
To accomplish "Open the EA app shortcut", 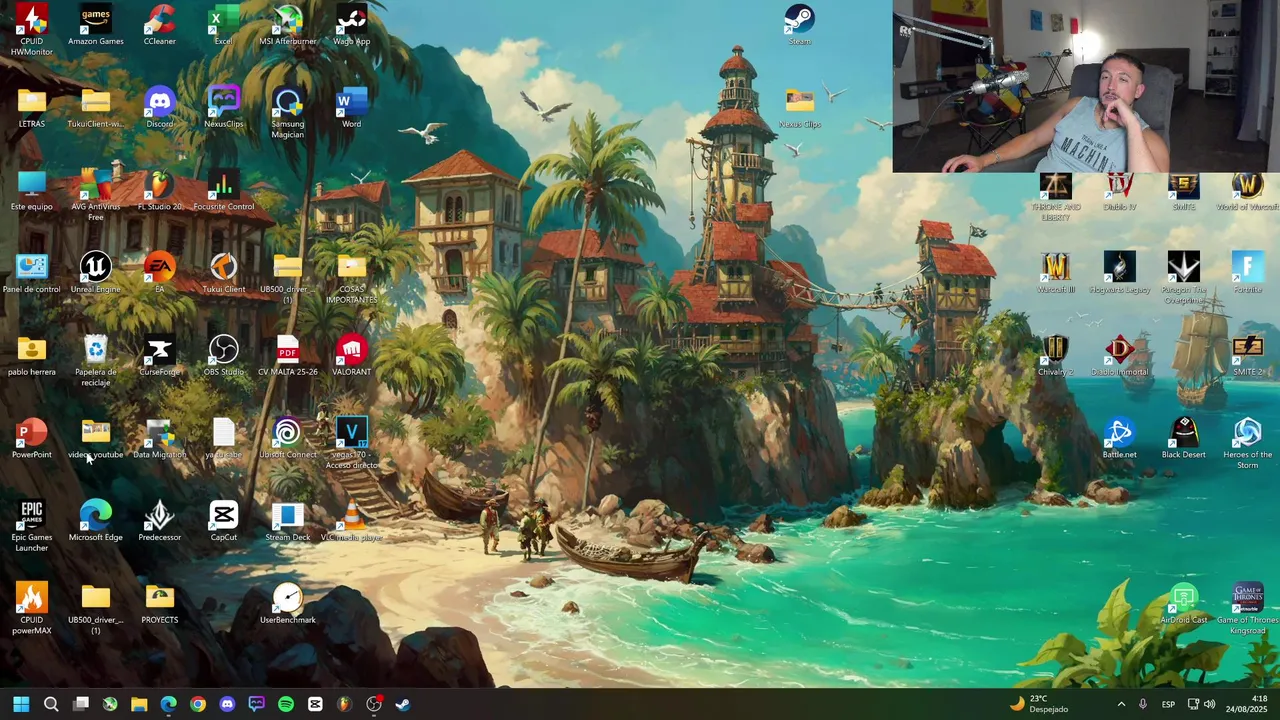I will tap(160, 273).
